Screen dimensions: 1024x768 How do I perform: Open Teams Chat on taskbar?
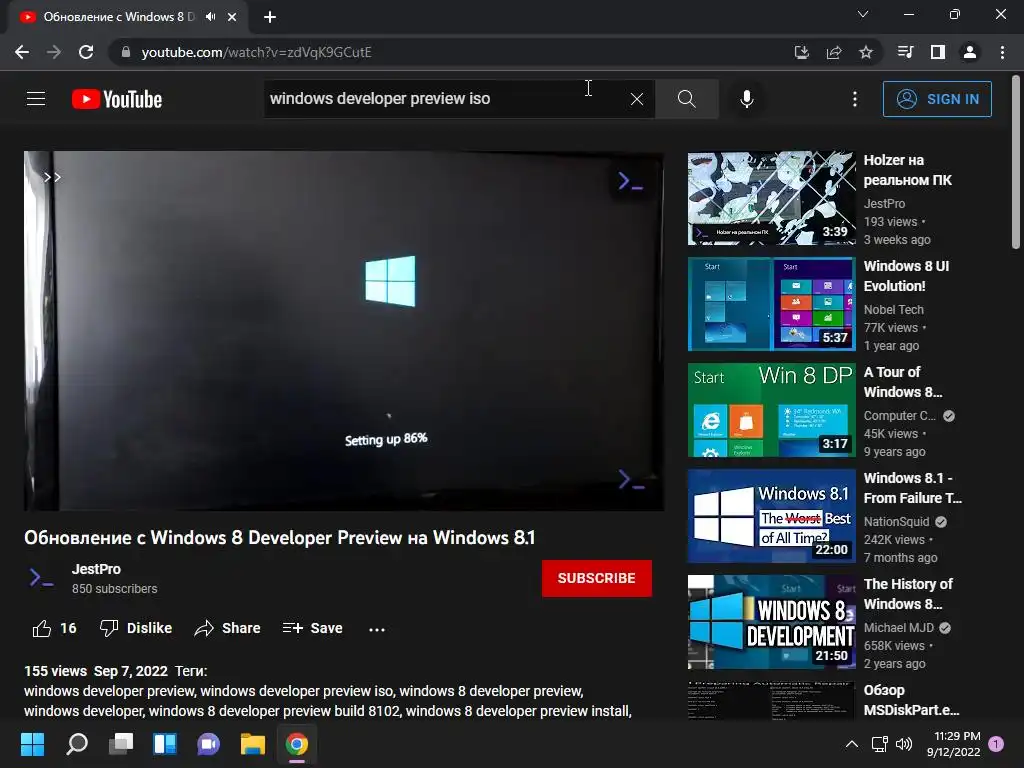click(x=208, y=744)
